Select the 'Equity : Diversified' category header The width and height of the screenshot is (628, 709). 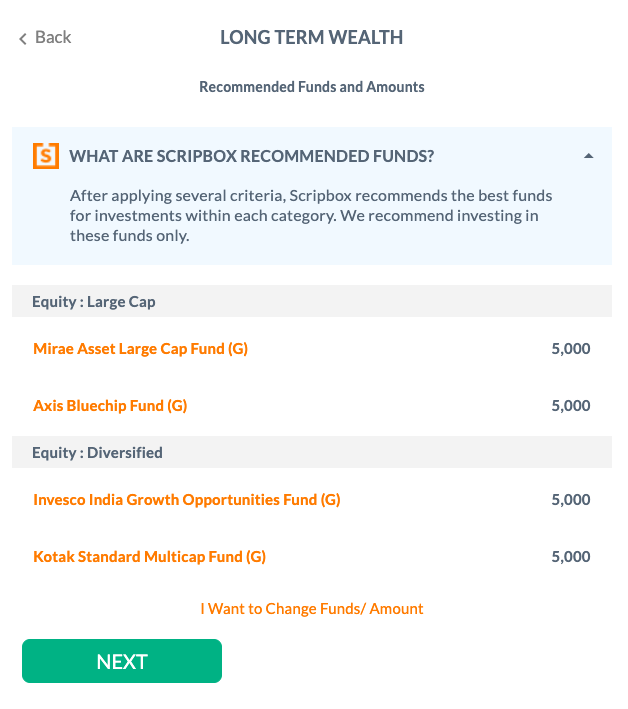pyautogui.click(x=97, y=452)
